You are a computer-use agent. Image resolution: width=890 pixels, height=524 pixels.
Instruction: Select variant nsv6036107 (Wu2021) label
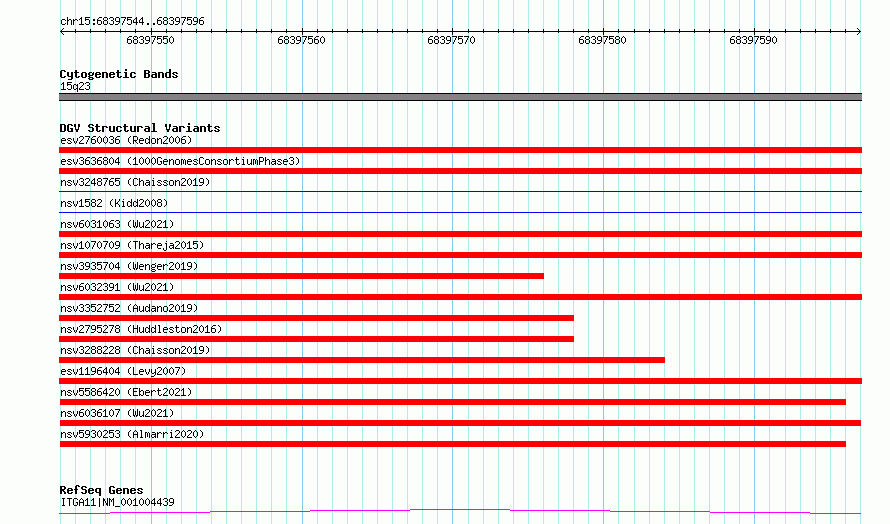[117, 413]
